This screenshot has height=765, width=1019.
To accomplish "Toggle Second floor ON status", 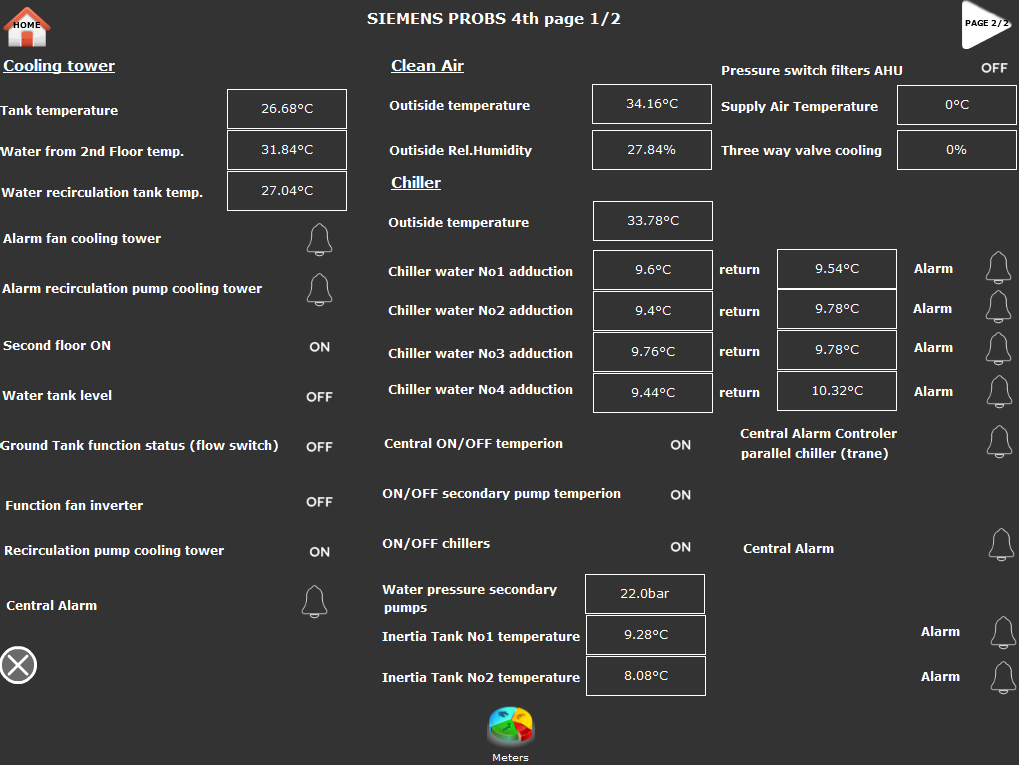I will (319, 347).
